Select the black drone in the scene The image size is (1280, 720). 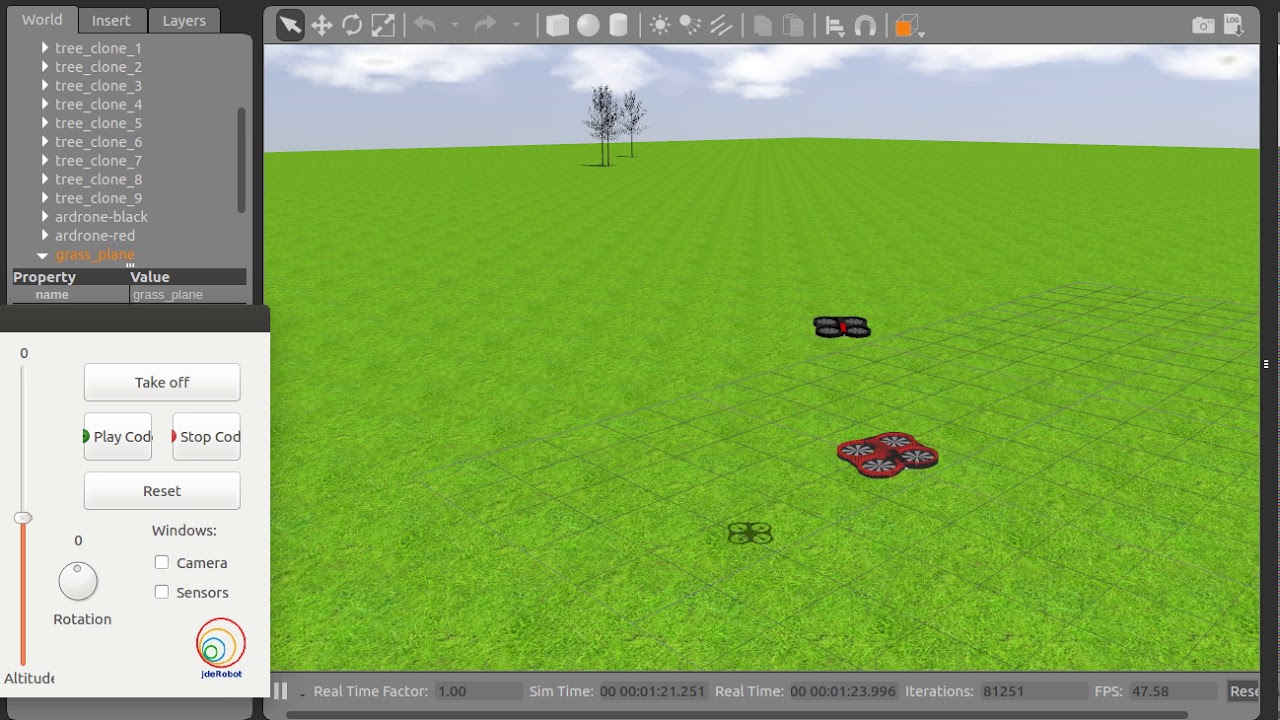842,327
